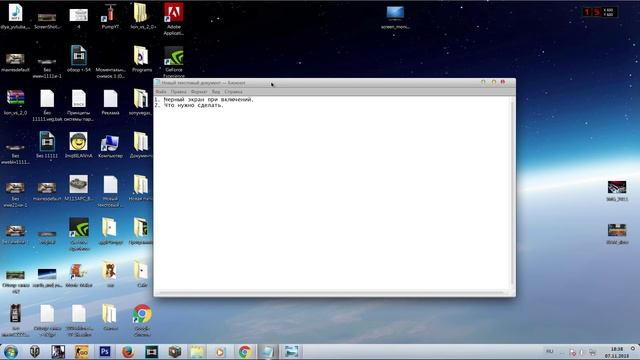Select the PumpYT desktop shortcut
This screenshot has width=640, height=360.
coord(110,17)
